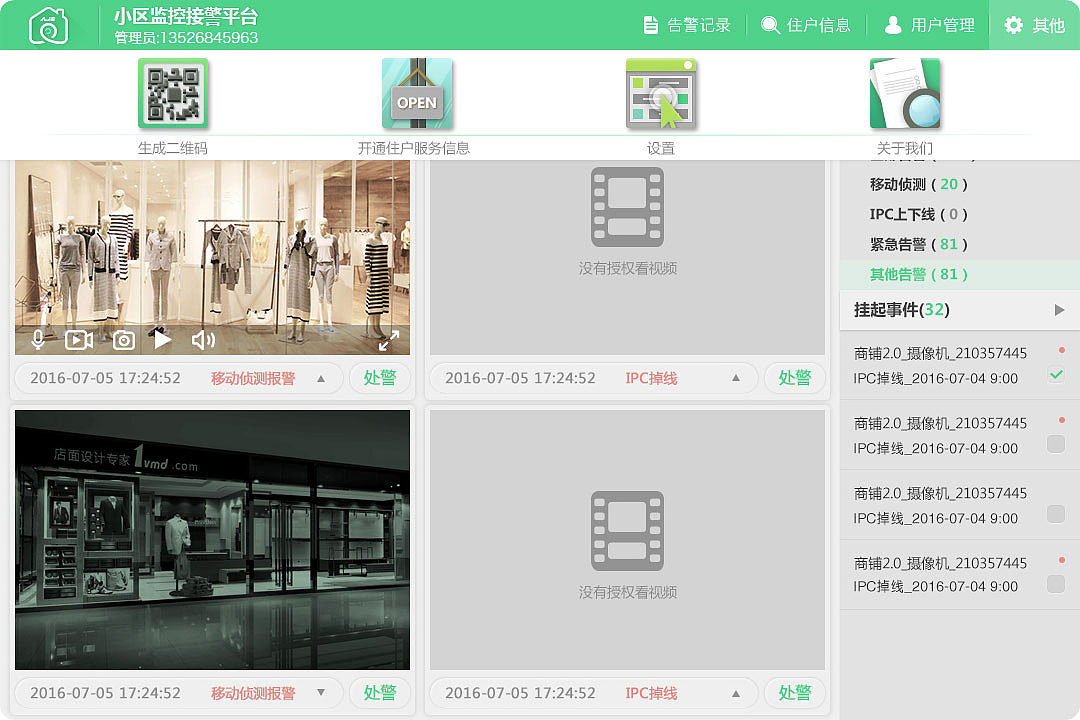
Task: Click the 移动侦测报警 label under the dark storefront video
Action: tap(253, 693)
